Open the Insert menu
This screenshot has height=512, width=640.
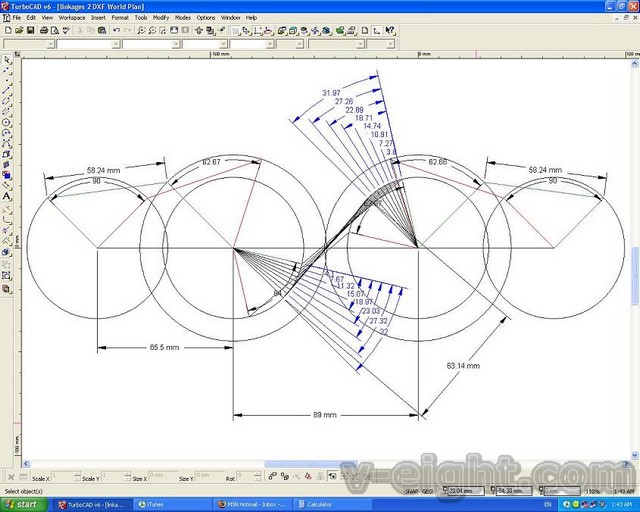[98, 18]
